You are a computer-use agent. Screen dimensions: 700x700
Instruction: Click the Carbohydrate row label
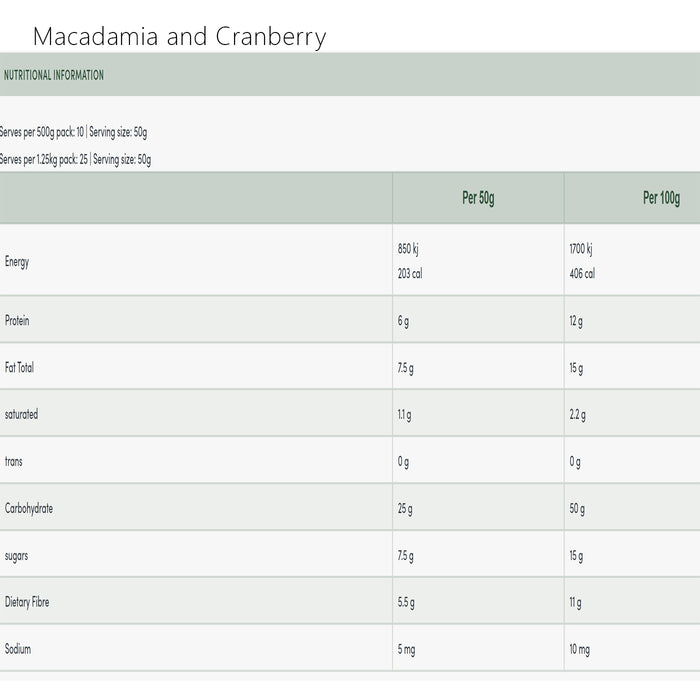pos(29,508)
